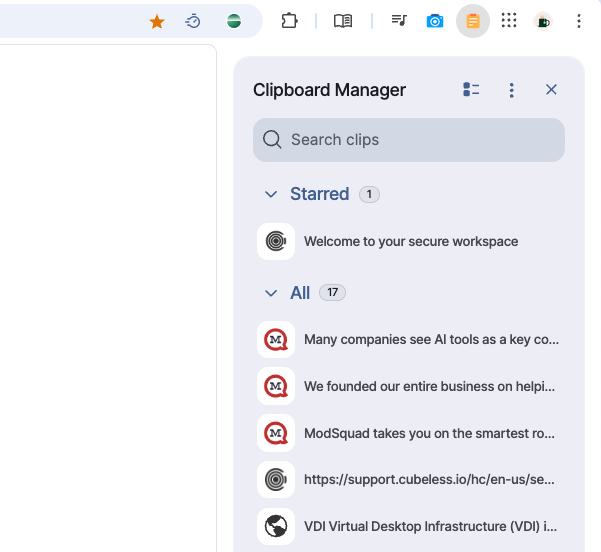Select the Many companies see AI tools clip
Screen dimensions: 601x552
click(409, 340)
